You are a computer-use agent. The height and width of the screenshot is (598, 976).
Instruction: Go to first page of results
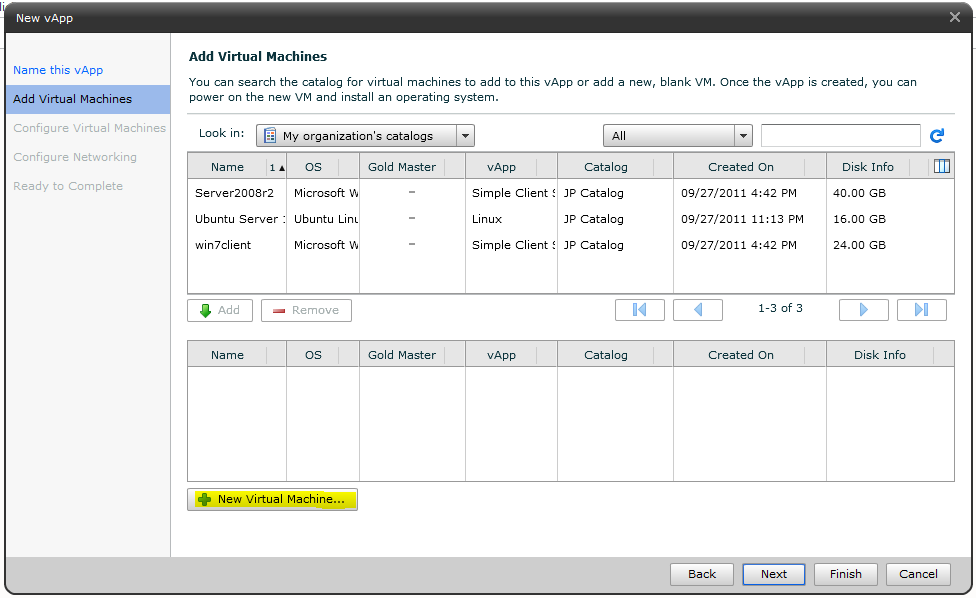[x=639, y=310]
